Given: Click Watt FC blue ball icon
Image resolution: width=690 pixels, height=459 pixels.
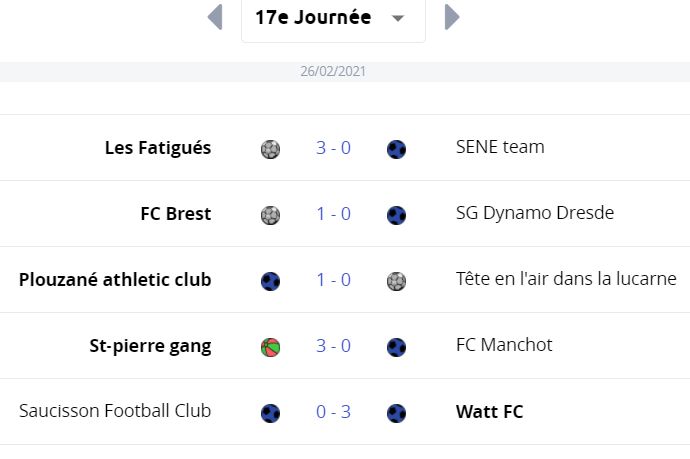Looking at the screenshot, I should pyautogui.click(x=396, y=413).
